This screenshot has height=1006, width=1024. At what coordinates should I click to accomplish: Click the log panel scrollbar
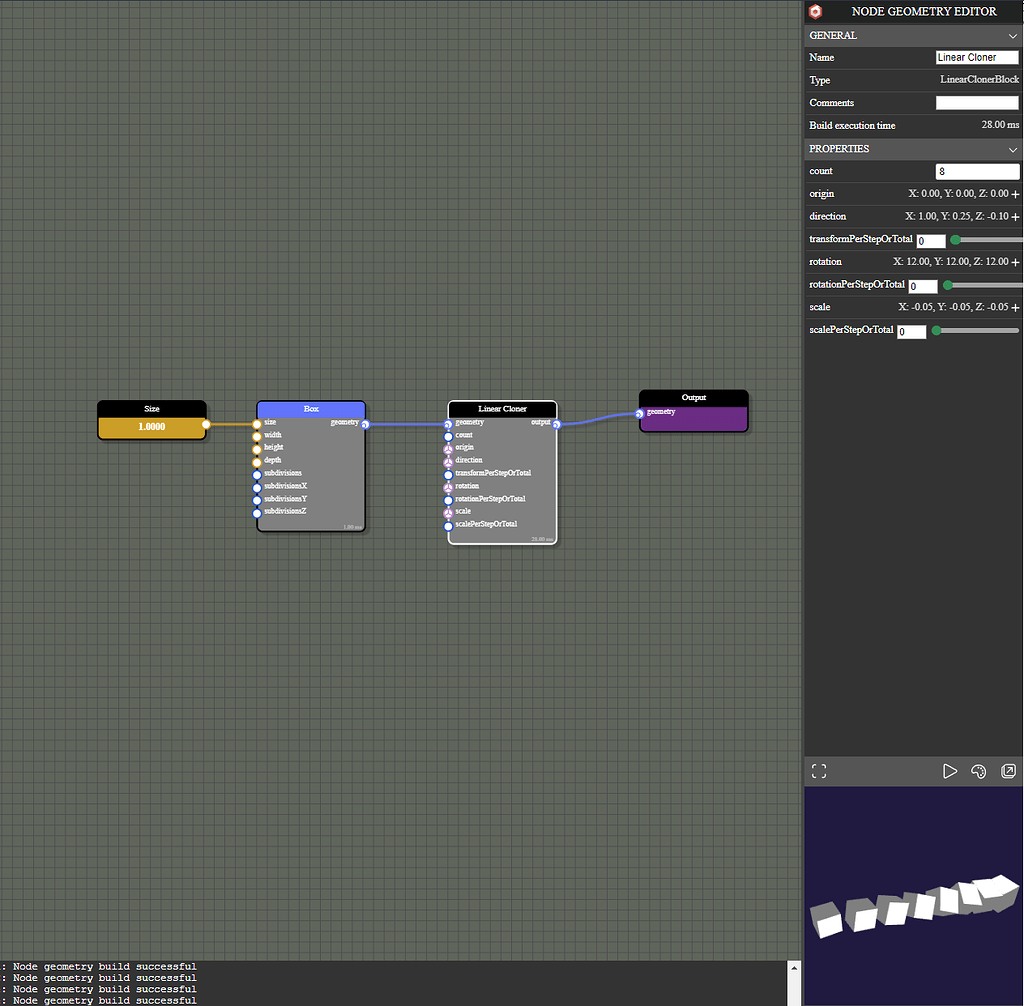[795, 980]
